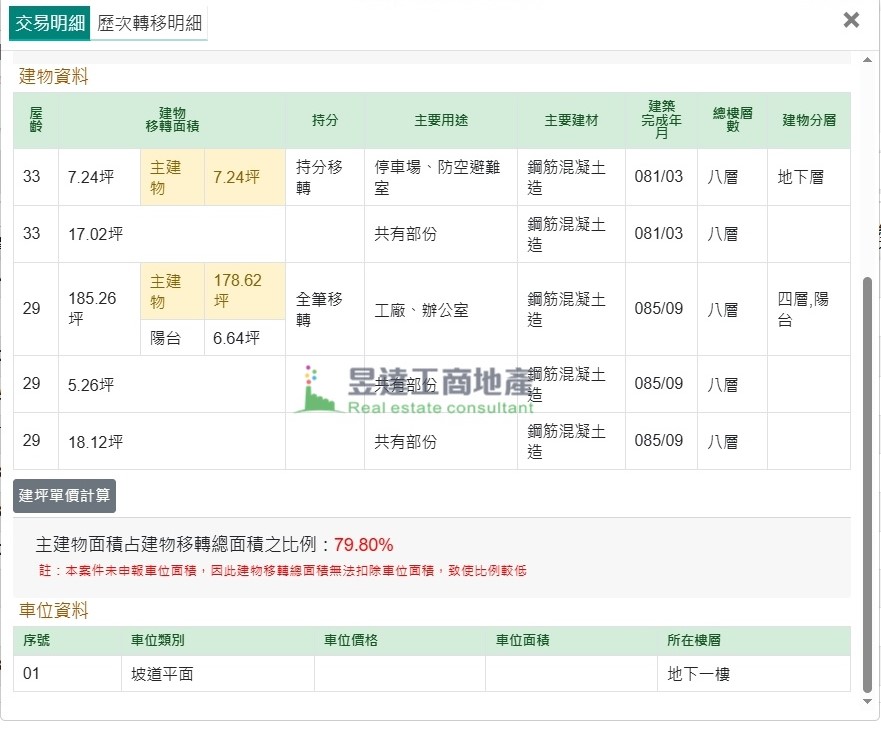881x734 pixels.
Task: Click the 79.80% ratio value
Action: click(x=363, y=545)
